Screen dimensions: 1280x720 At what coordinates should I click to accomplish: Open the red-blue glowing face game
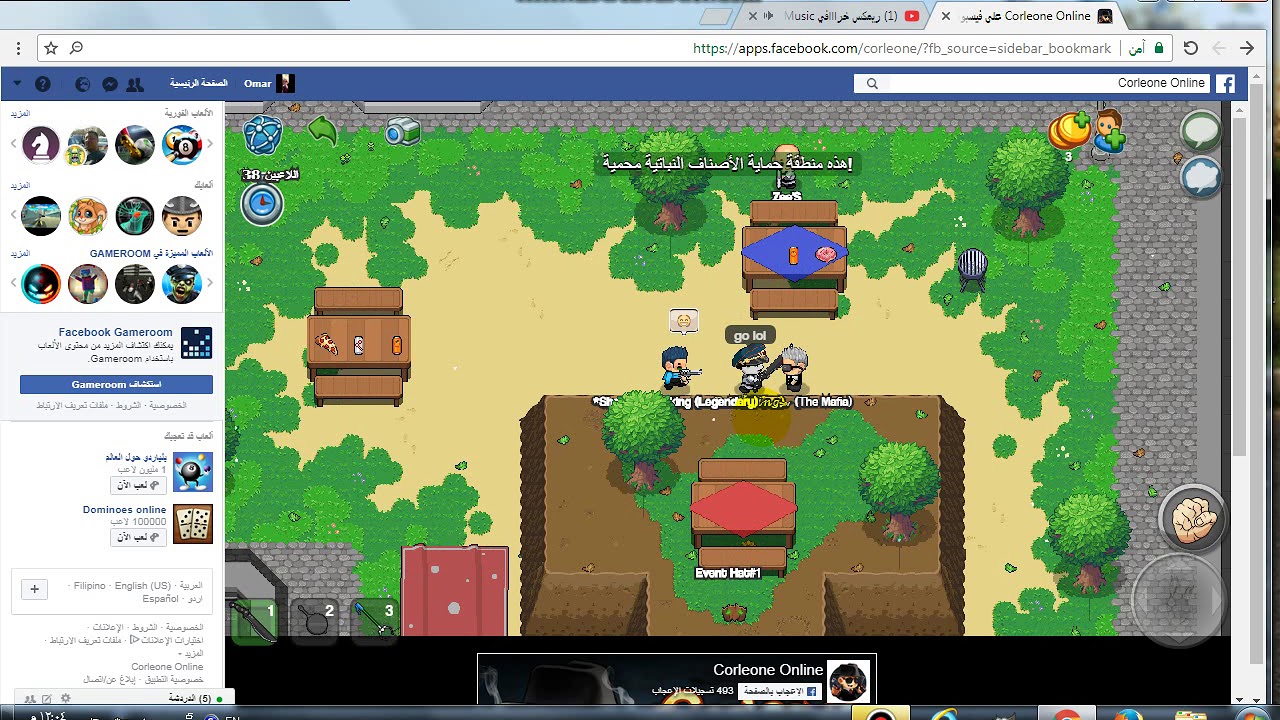pos(41,284)
